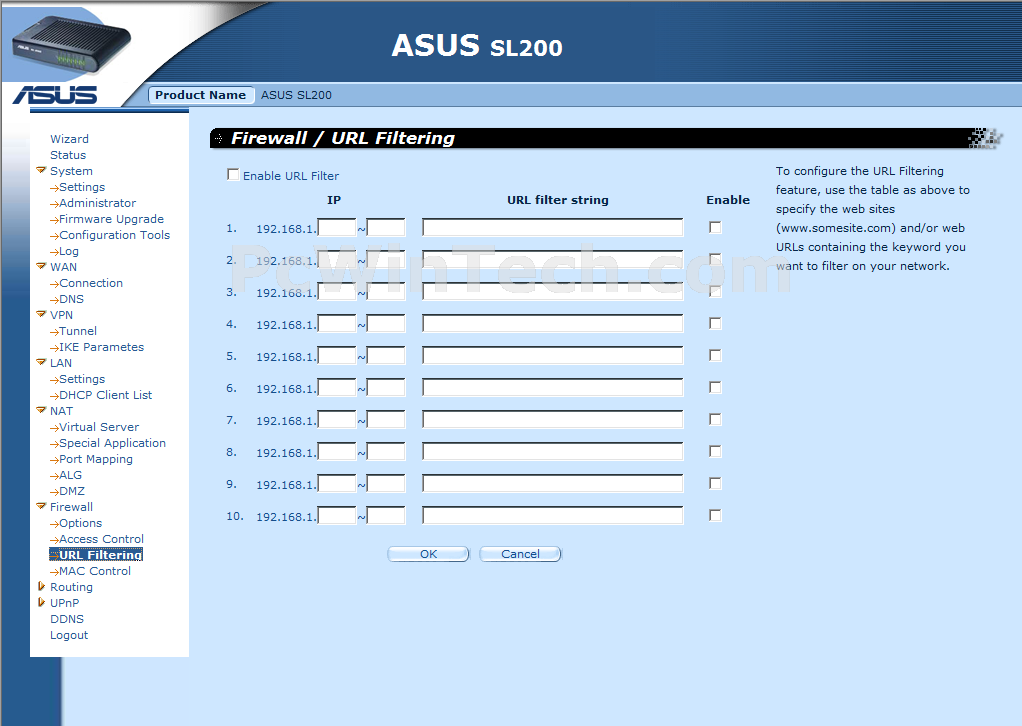Click the row 9 starting IP field
The width and height of the screenshot is (1022, 726).
336,483
